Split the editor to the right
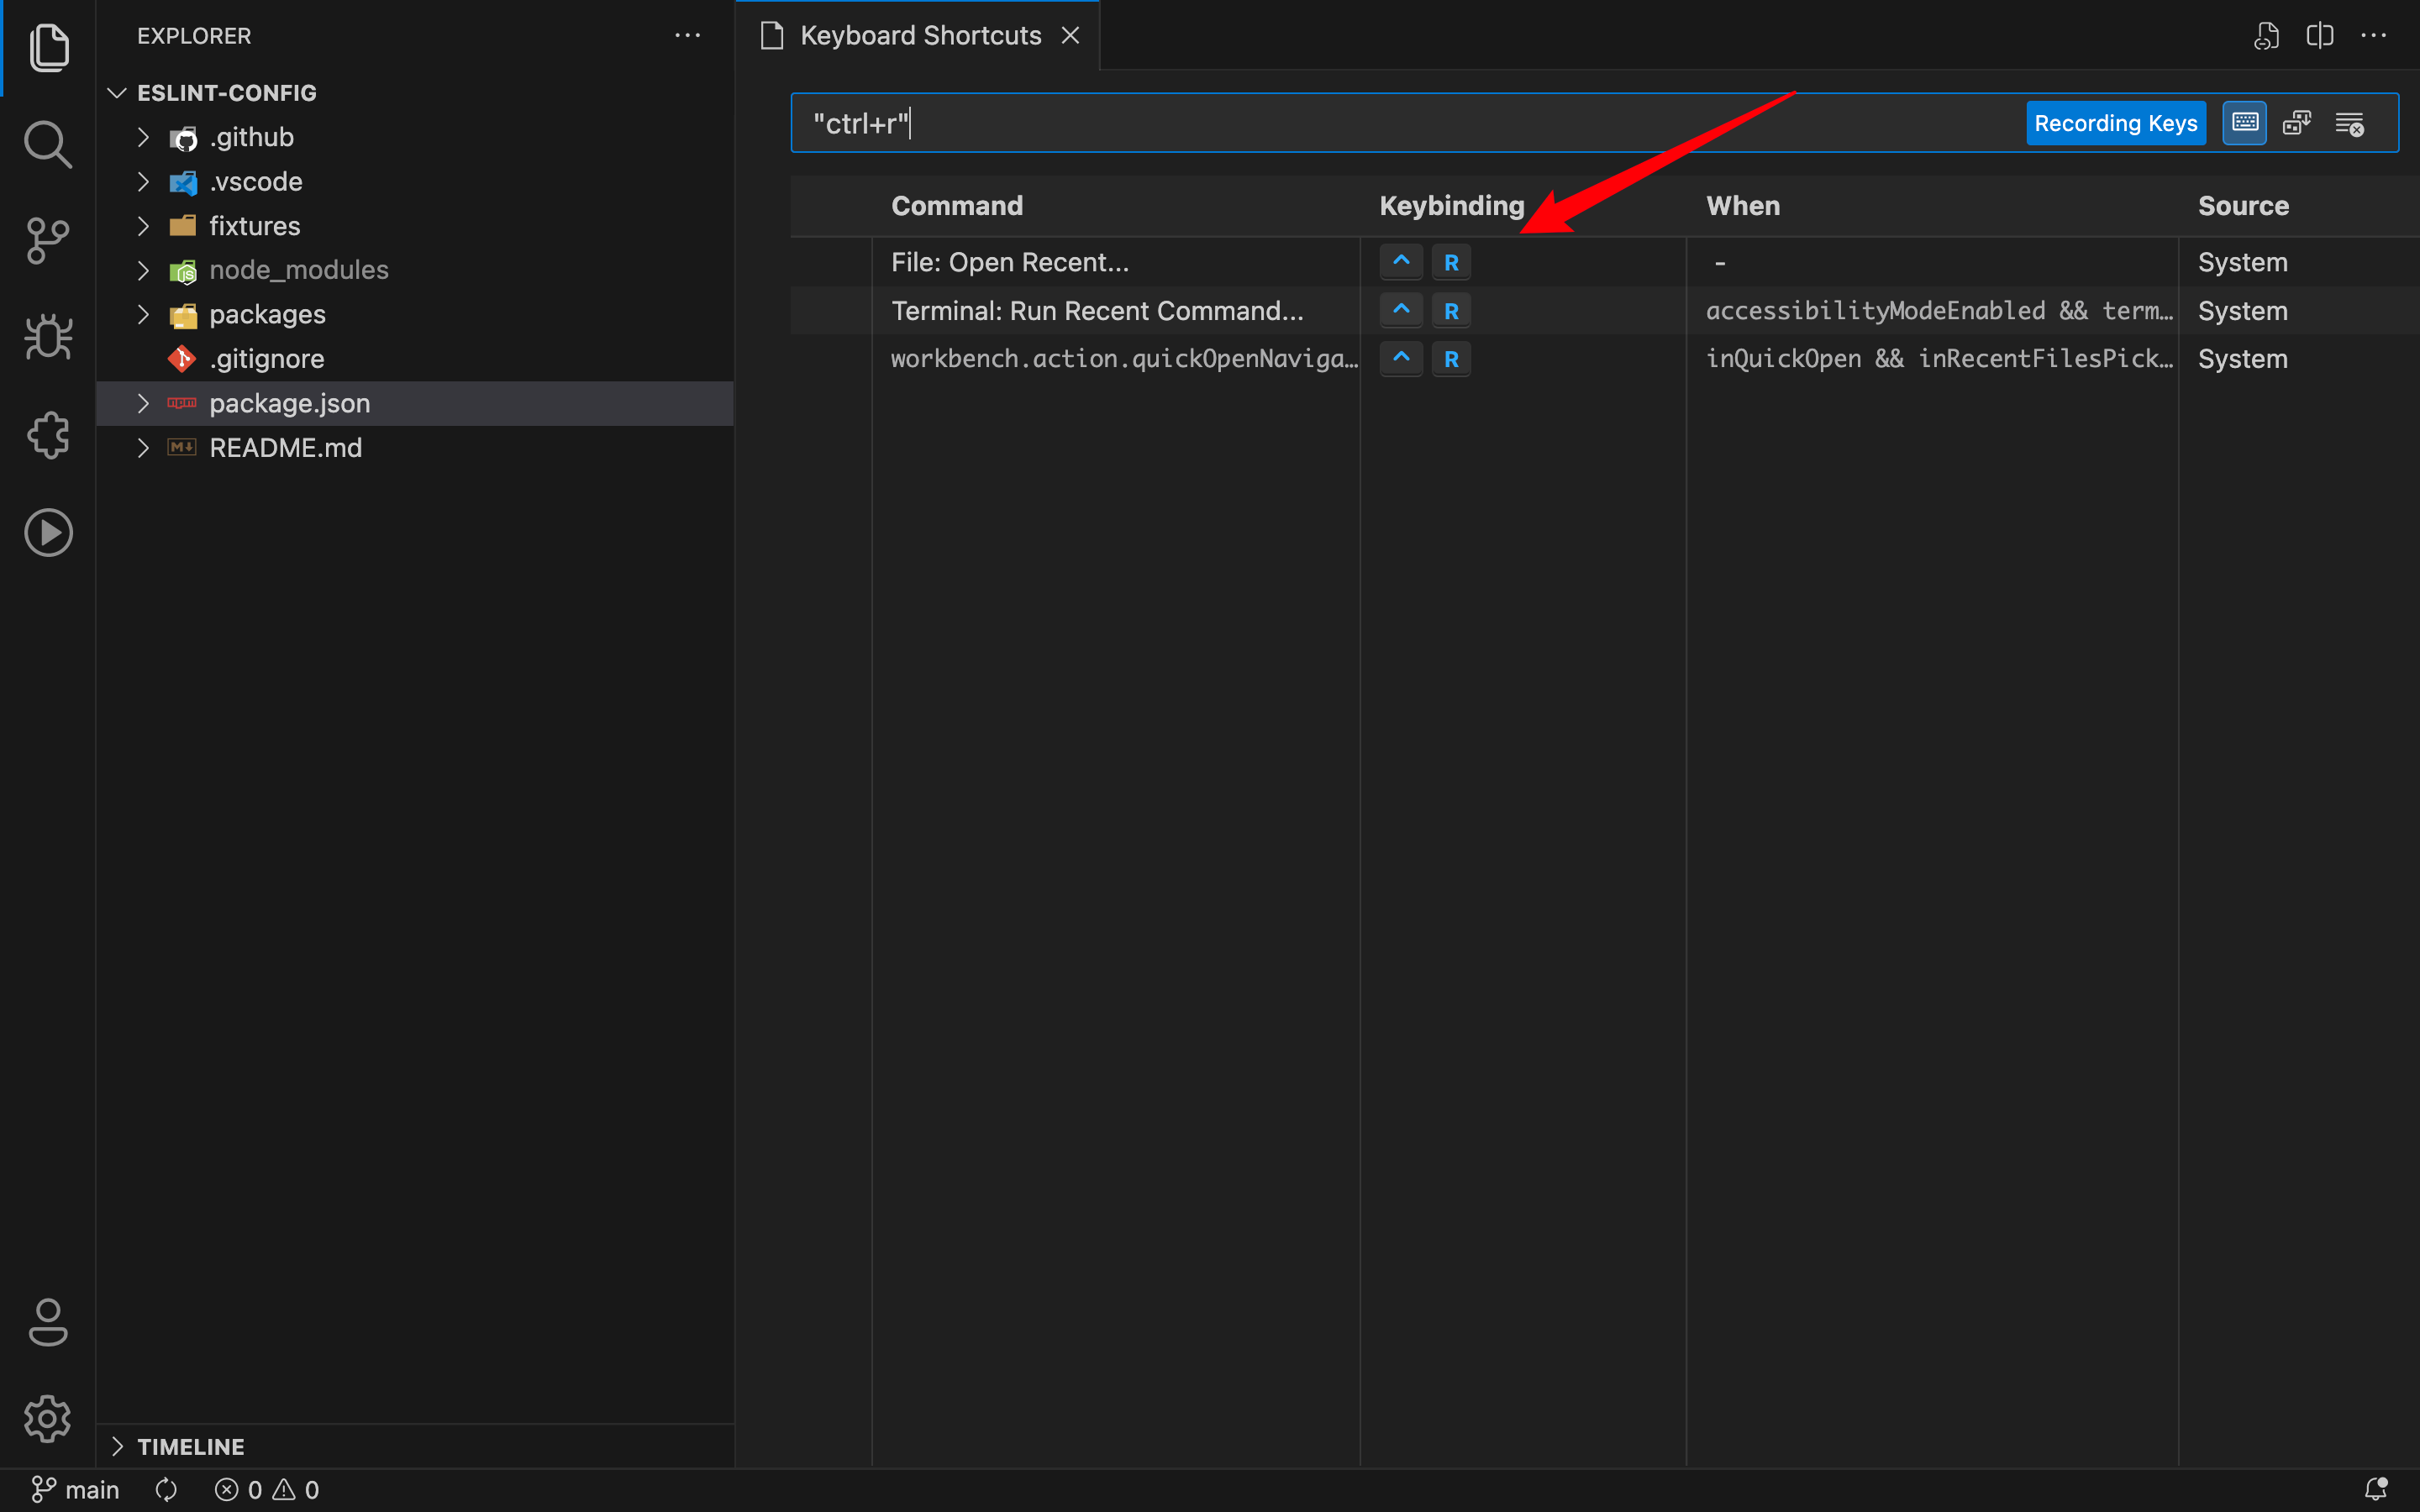The image size is (2420, 1512). tap(2319, 35)
